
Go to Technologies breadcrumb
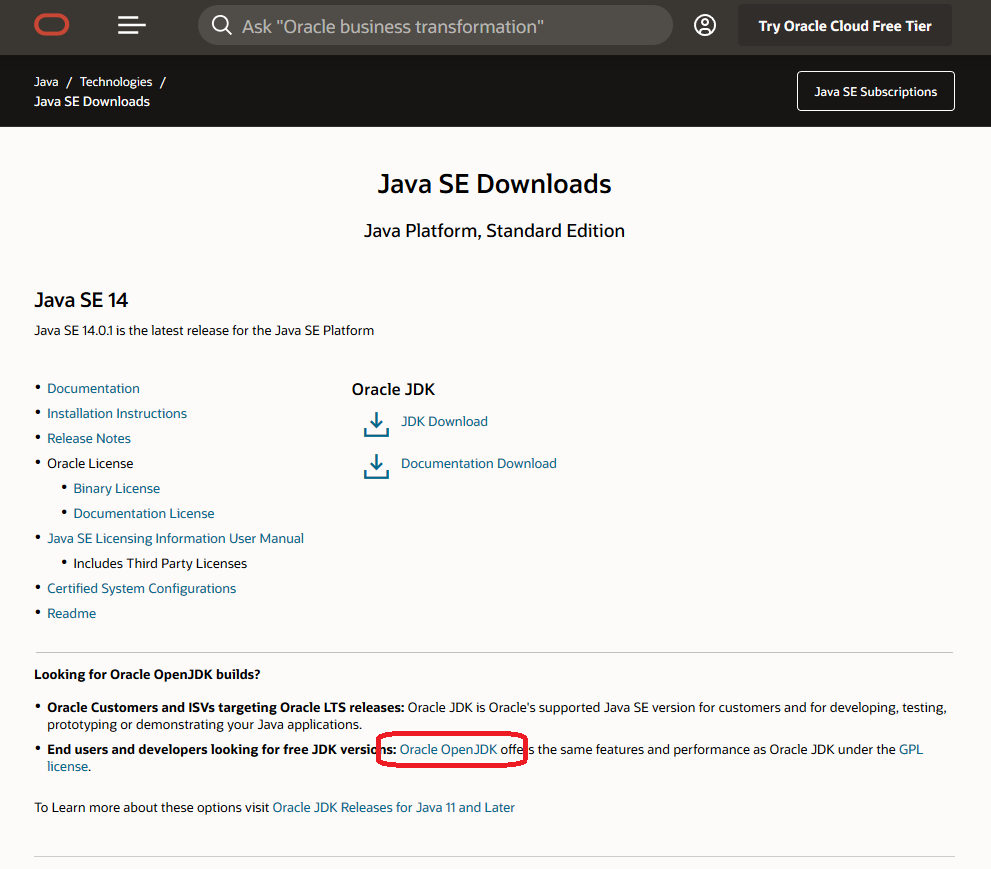click(x=116, y=82)
